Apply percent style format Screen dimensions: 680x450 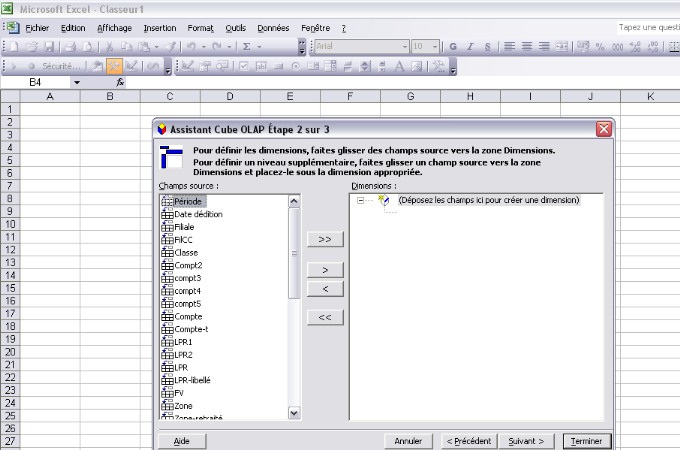click(x=600, y=46)
